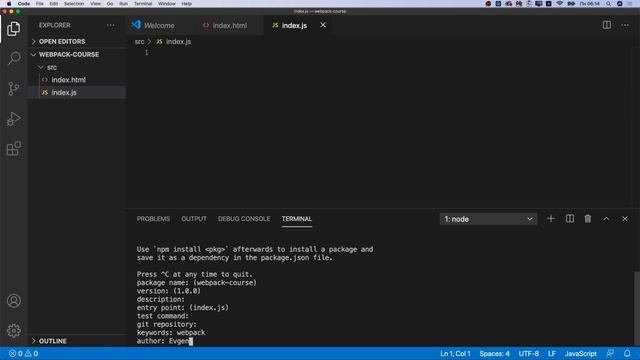Open the Apple menu
Image resolution: width=640 pixels, height=360 pixels.
[x=9, y=4]
